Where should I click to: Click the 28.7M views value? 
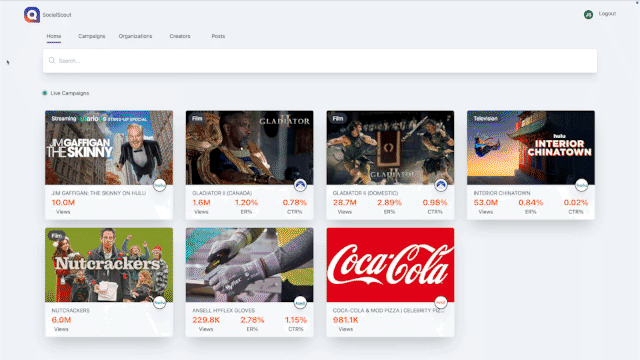[345, 202]
